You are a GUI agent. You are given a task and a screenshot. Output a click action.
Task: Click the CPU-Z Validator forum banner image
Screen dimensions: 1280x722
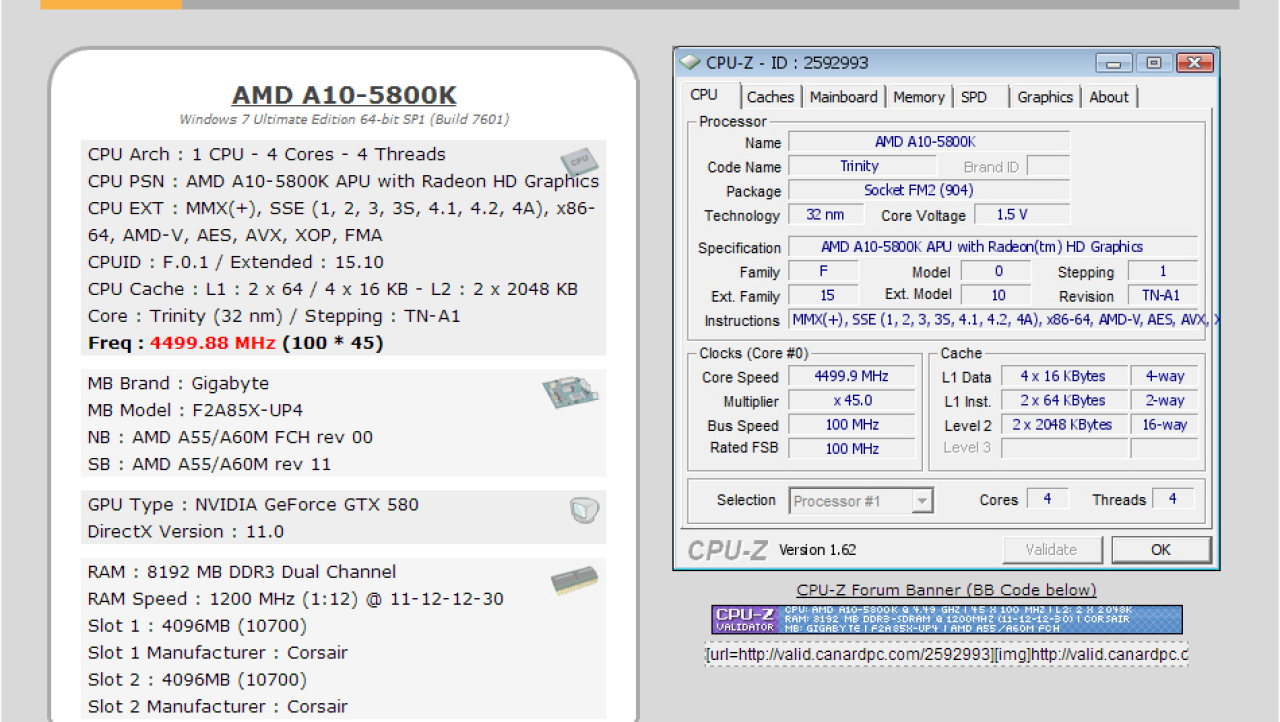(x=946, y=619)
